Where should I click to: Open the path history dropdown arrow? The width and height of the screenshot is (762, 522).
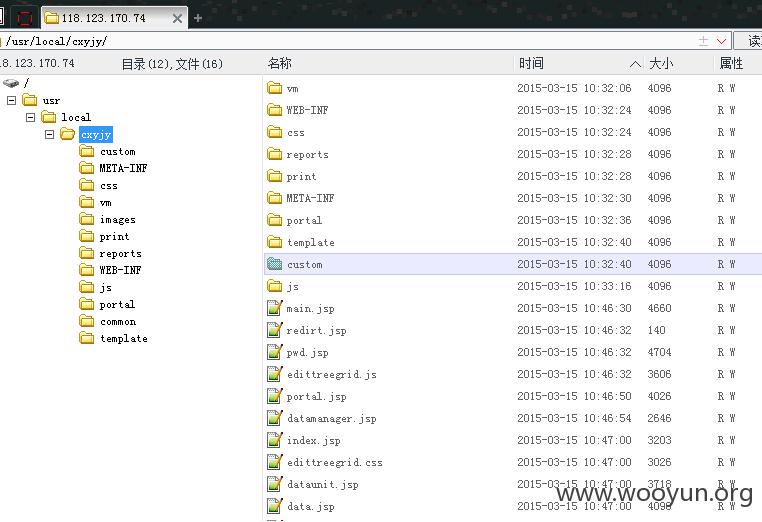721,41
